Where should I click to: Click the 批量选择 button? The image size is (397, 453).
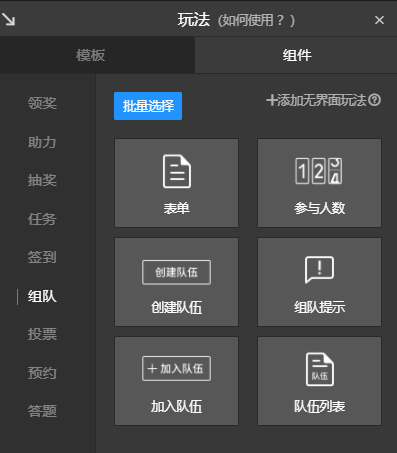pyautogui.click(x=148, y=106)
